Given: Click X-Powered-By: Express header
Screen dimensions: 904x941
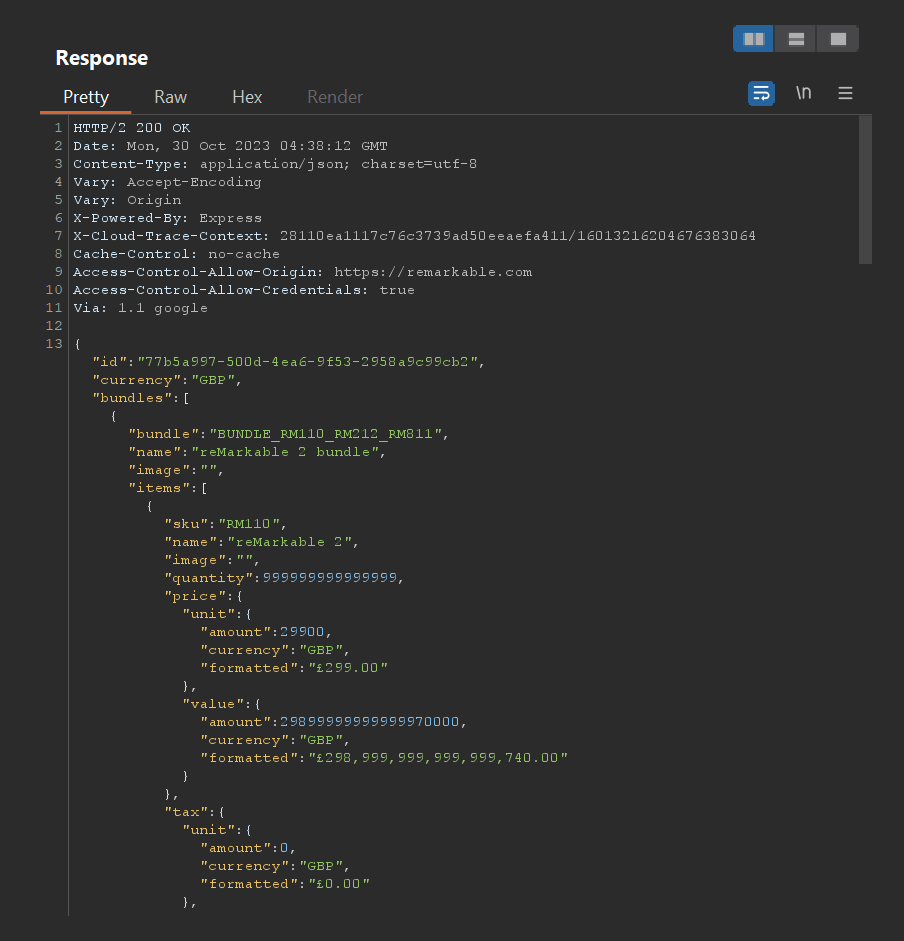Looking at the screenshot, I should click(167, 218).
